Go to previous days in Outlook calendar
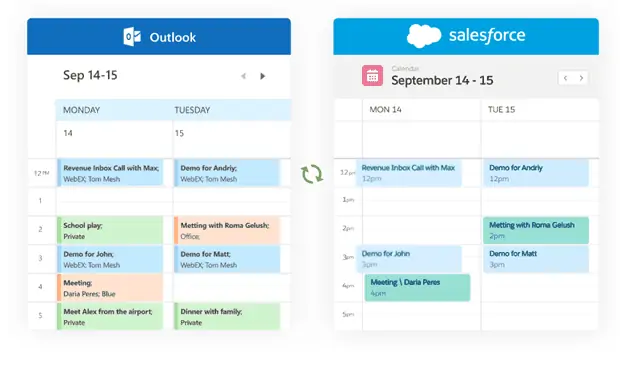Image resolution: width=624 pixels, height=380 pixels. (244, 76)
